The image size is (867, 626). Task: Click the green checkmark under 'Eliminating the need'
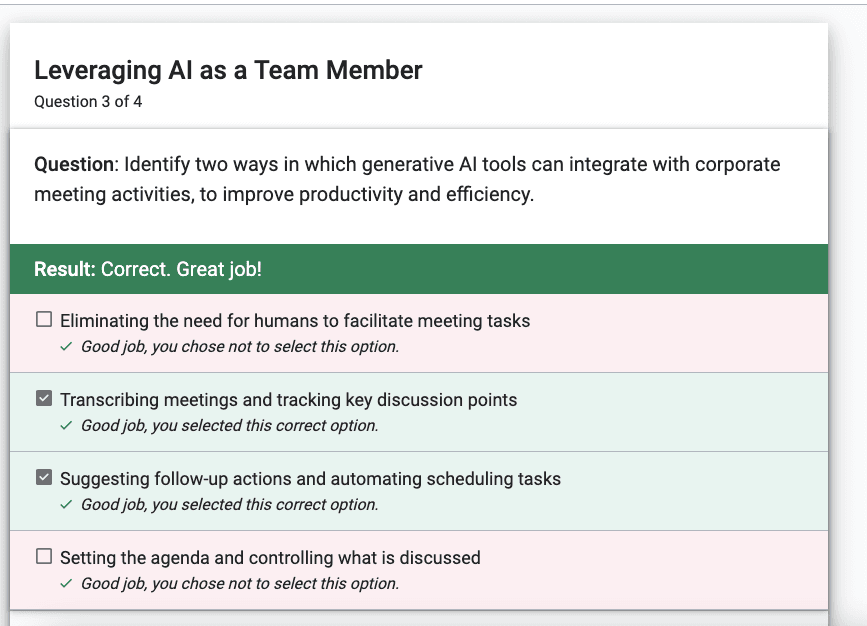(x=66, y=347)
